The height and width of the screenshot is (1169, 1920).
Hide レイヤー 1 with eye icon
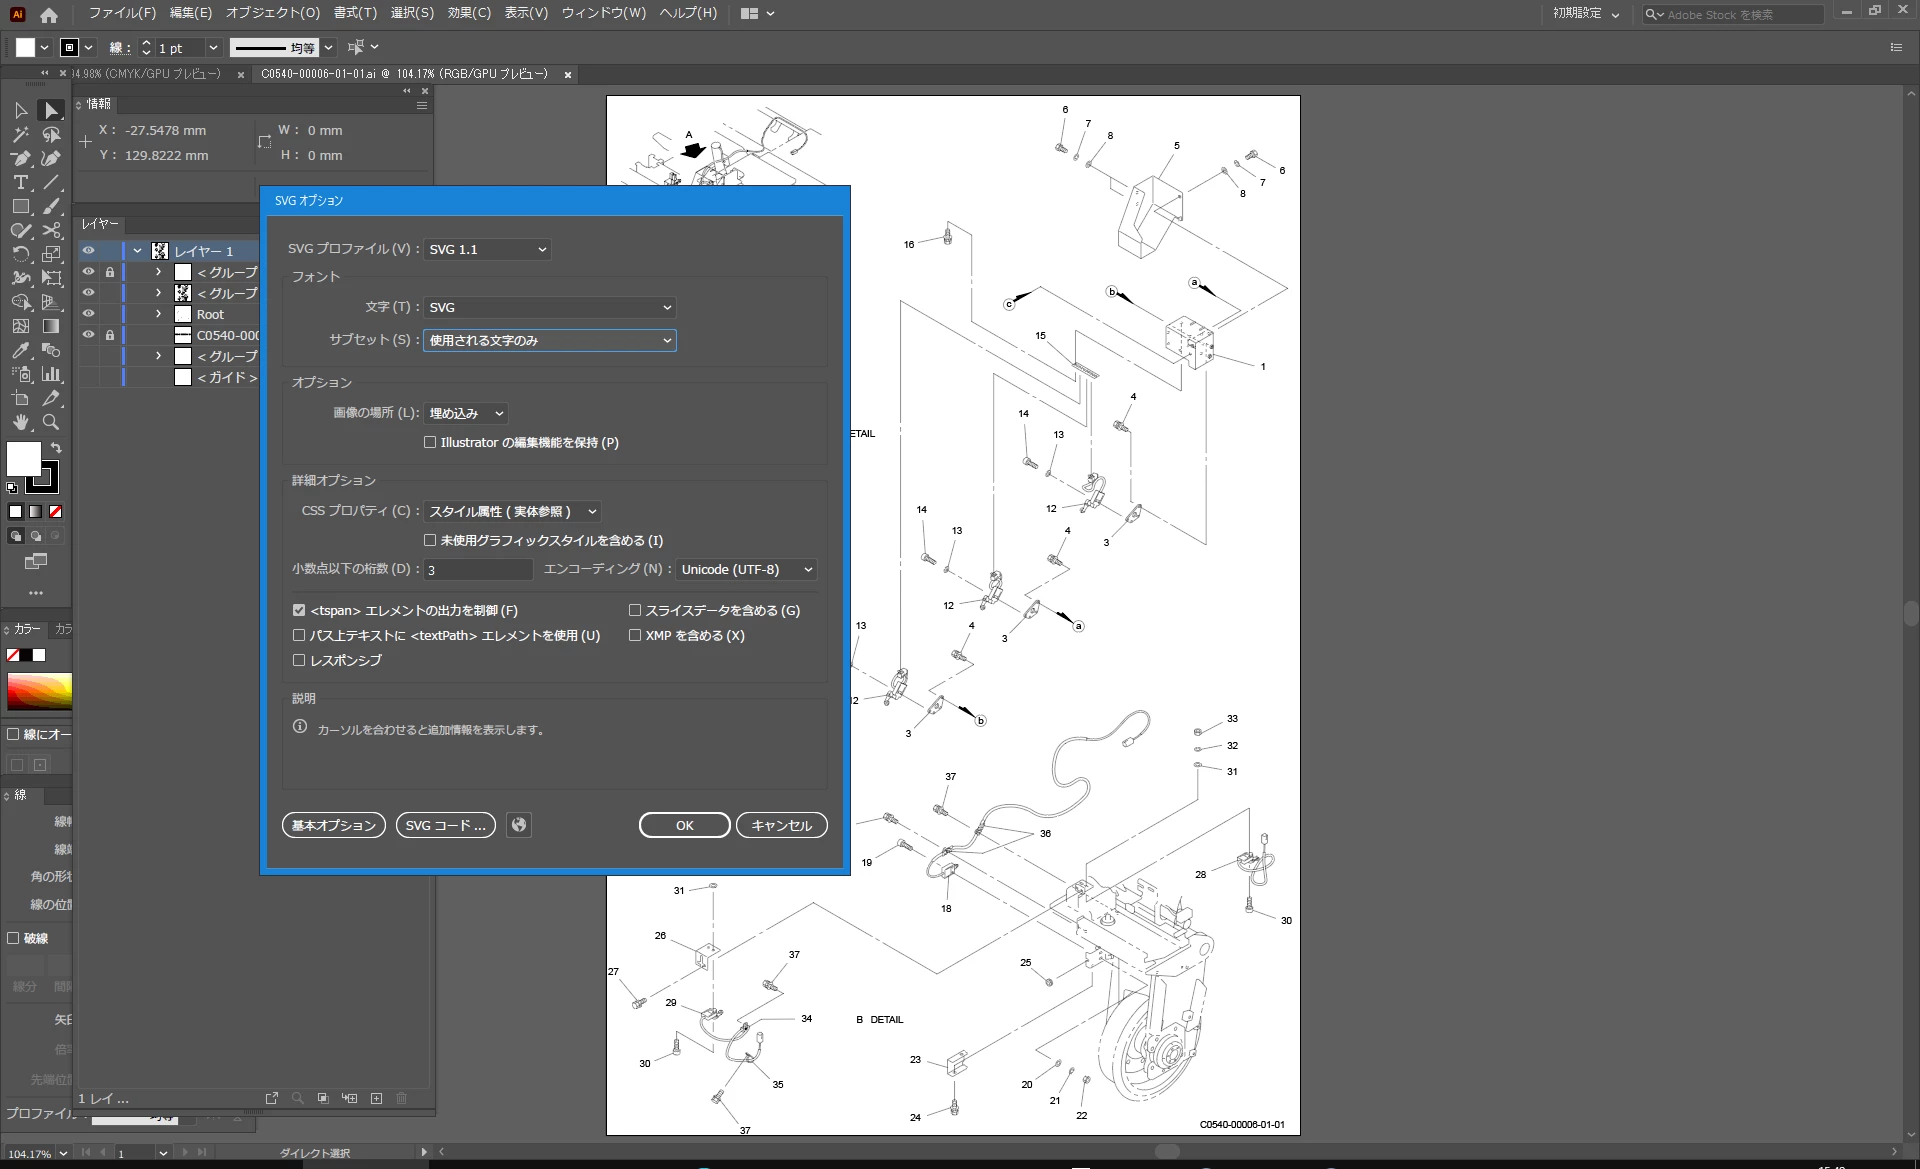(x=89, y=251)
